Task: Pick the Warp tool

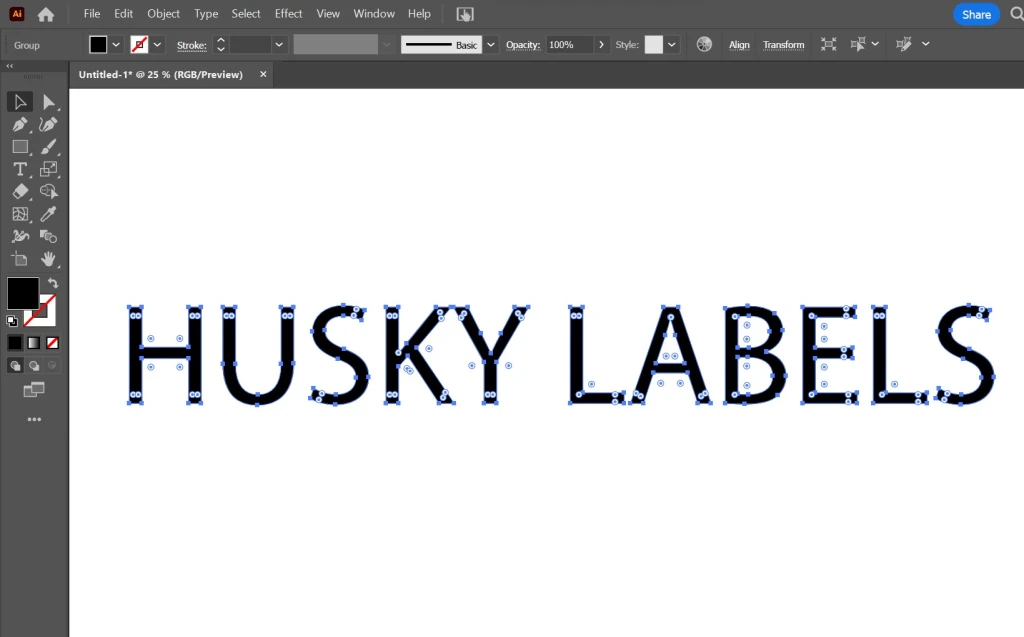Action: pos(20,236)
